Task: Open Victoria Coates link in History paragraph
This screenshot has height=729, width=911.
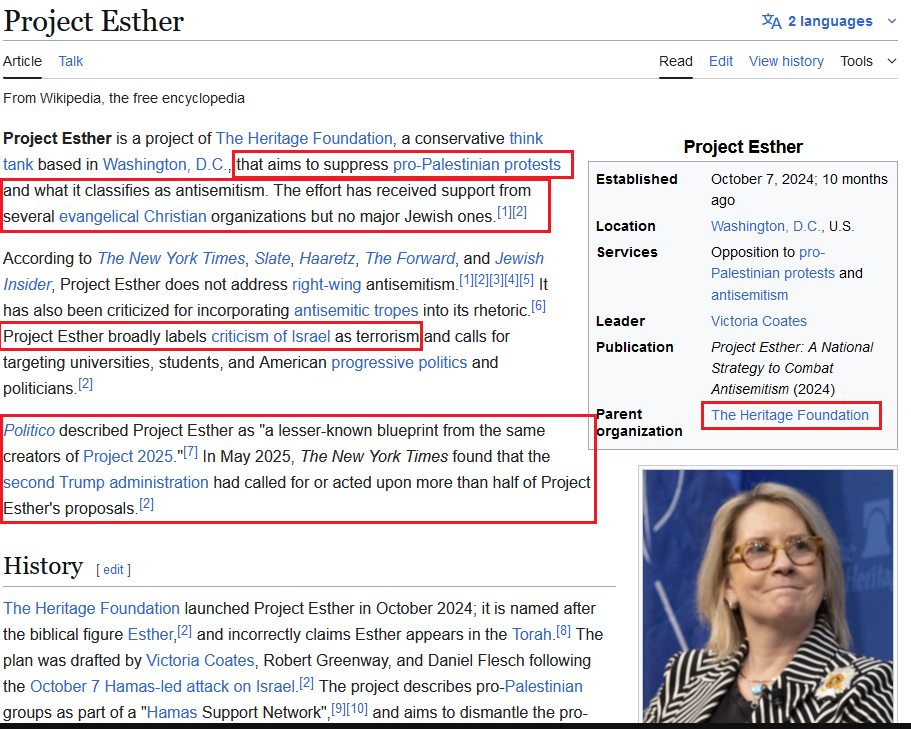Action: pyautogui.click(x=200, y=660)
